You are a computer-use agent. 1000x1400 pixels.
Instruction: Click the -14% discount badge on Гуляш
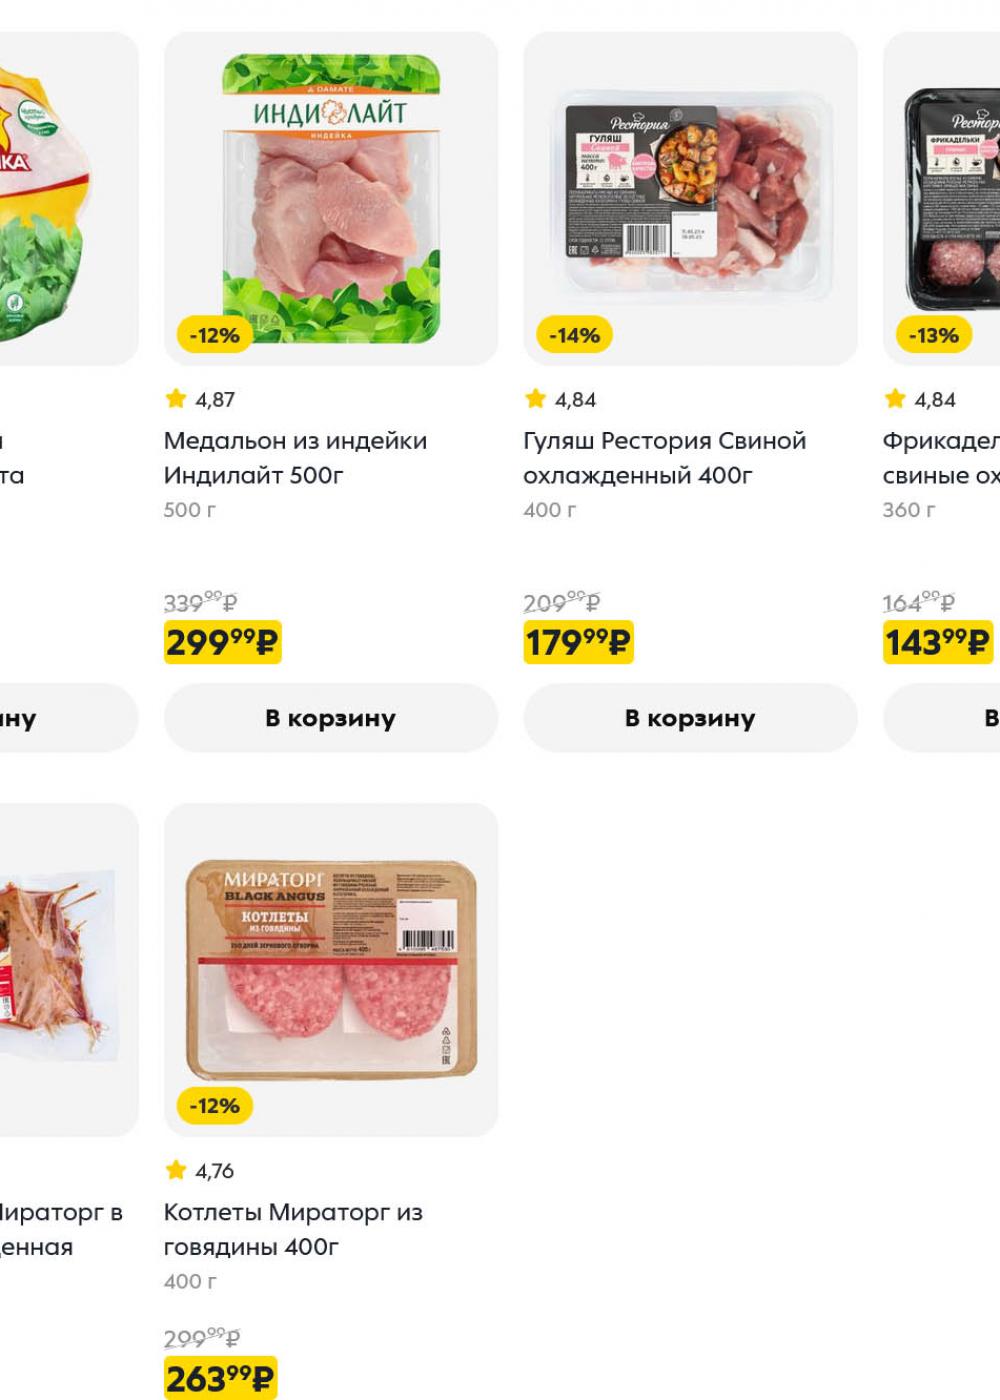click(575, 336)
